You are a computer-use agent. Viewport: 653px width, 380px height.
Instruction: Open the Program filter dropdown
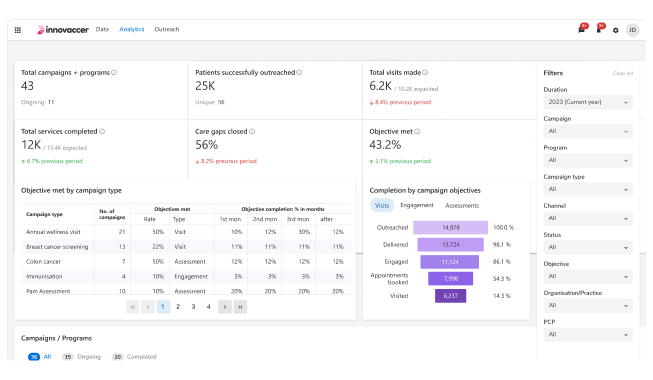588,160
